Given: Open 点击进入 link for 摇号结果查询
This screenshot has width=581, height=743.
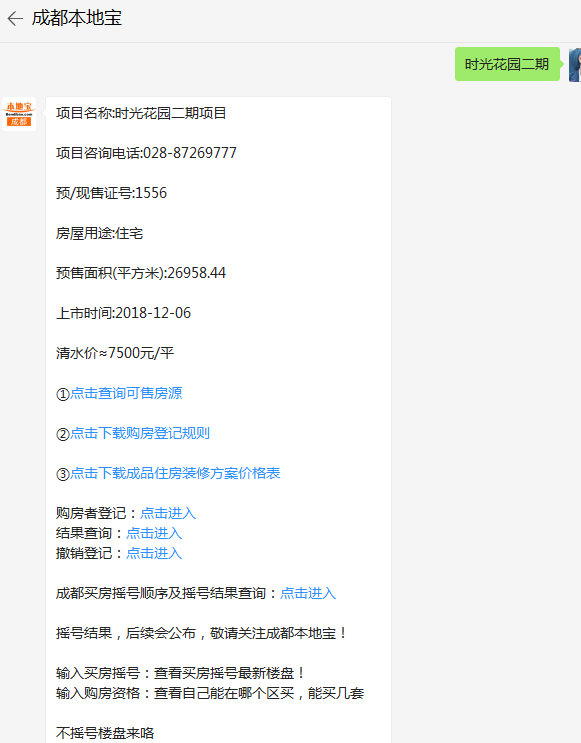Looking at the screenshot, I should tap(308, 593).
